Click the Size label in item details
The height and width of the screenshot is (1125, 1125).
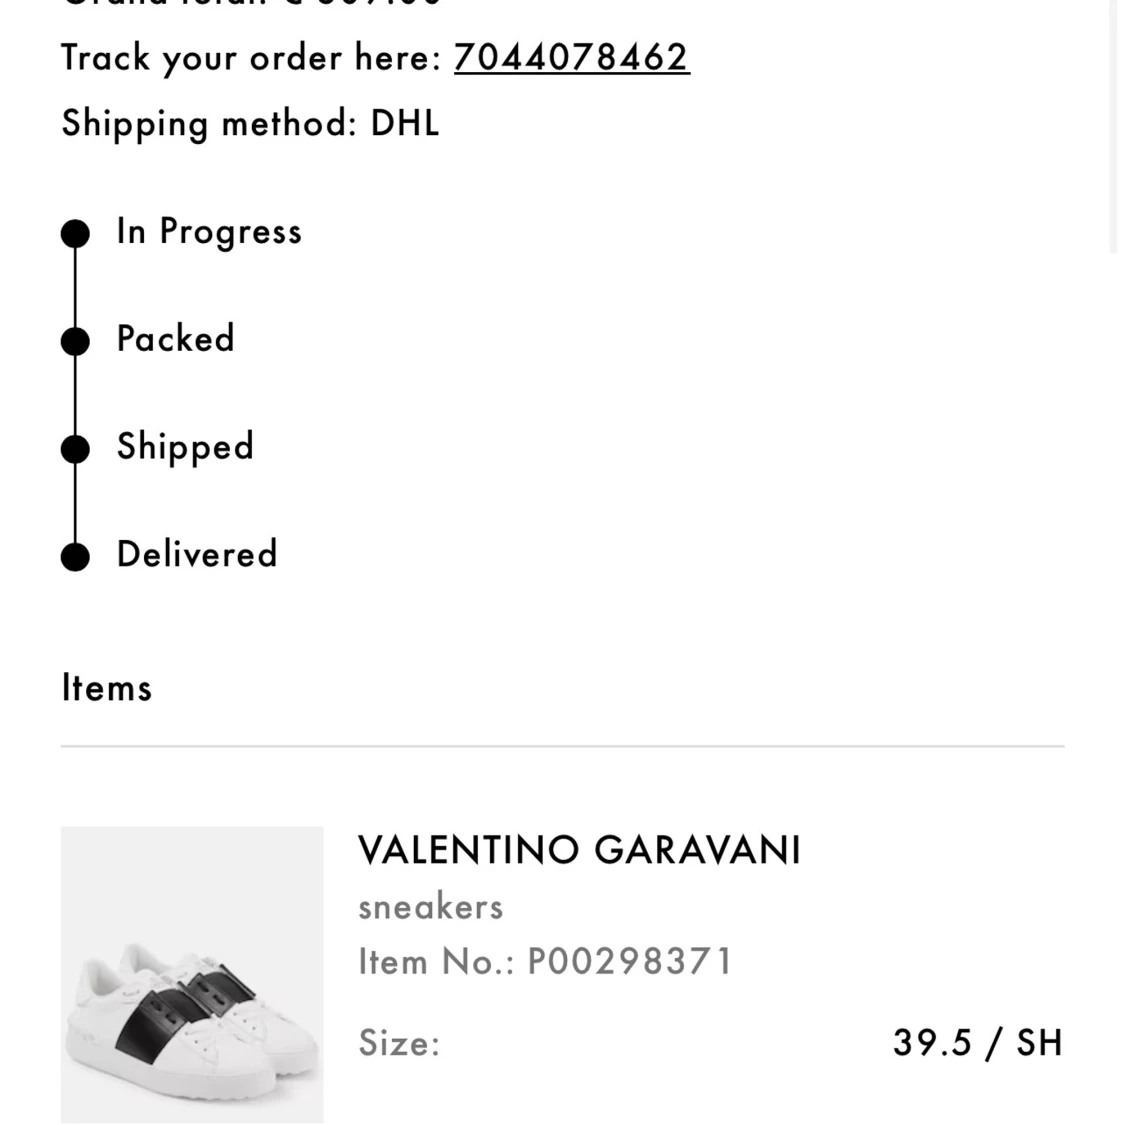coord(399,1042)
